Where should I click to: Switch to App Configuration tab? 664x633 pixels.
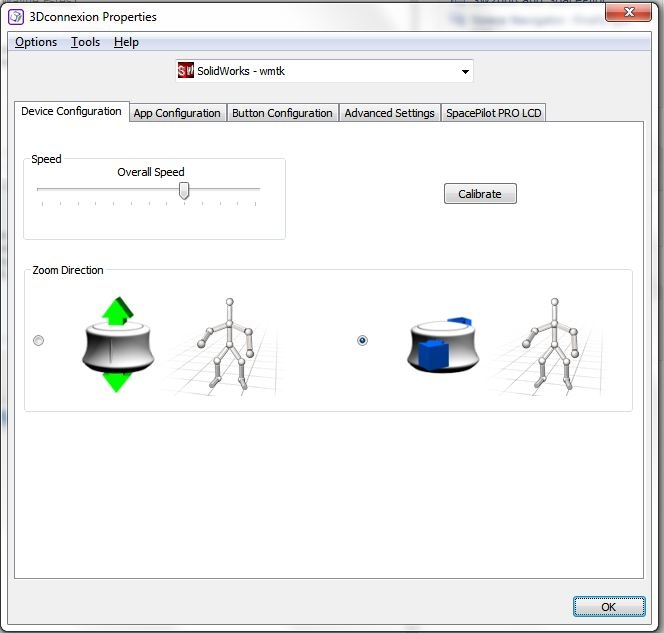click(177, 113)
